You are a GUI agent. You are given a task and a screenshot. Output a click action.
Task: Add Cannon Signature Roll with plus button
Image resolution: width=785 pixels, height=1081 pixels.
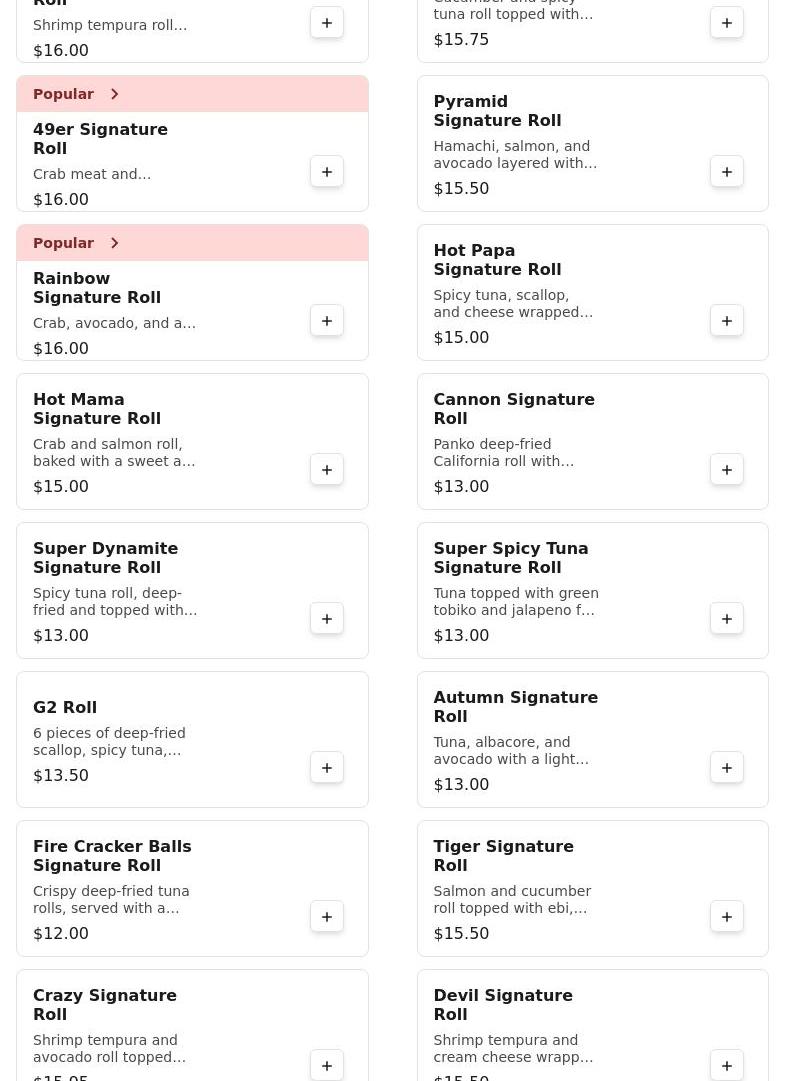727,470
